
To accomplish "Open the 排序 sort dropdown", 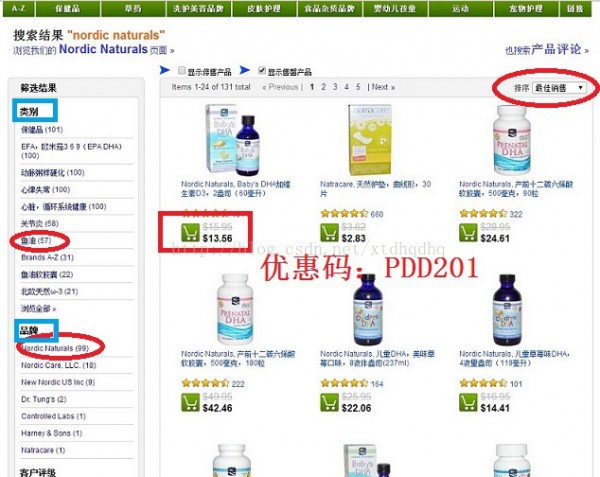I will click(559, 88).
